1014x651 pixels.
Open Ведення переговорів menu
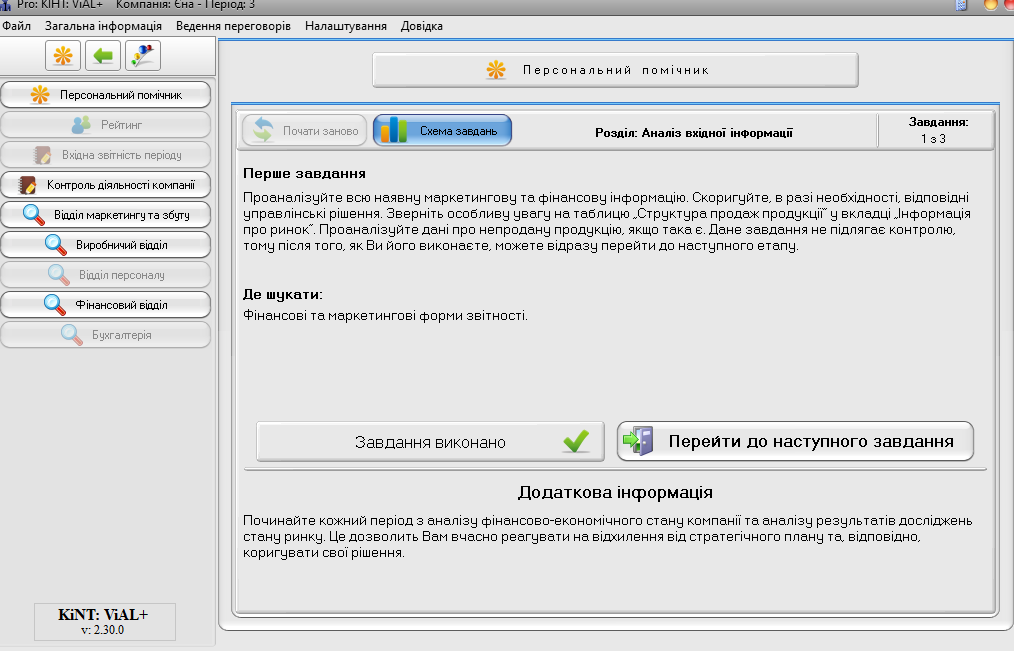pyautogui.click(x=233, y=26)
